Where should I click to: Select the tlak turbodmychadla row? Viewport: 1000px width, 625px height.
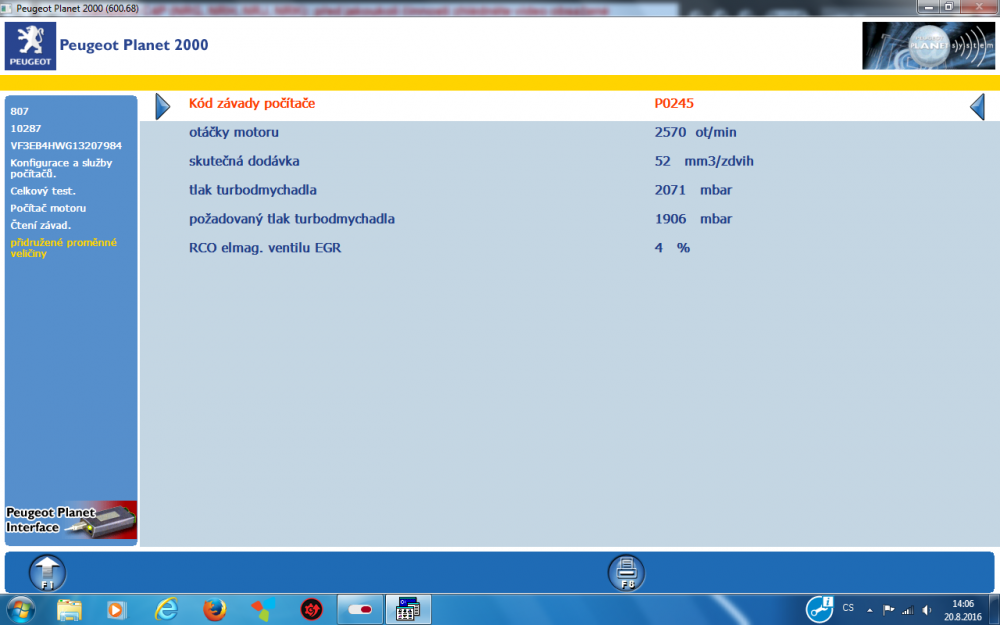coord(570,190)
